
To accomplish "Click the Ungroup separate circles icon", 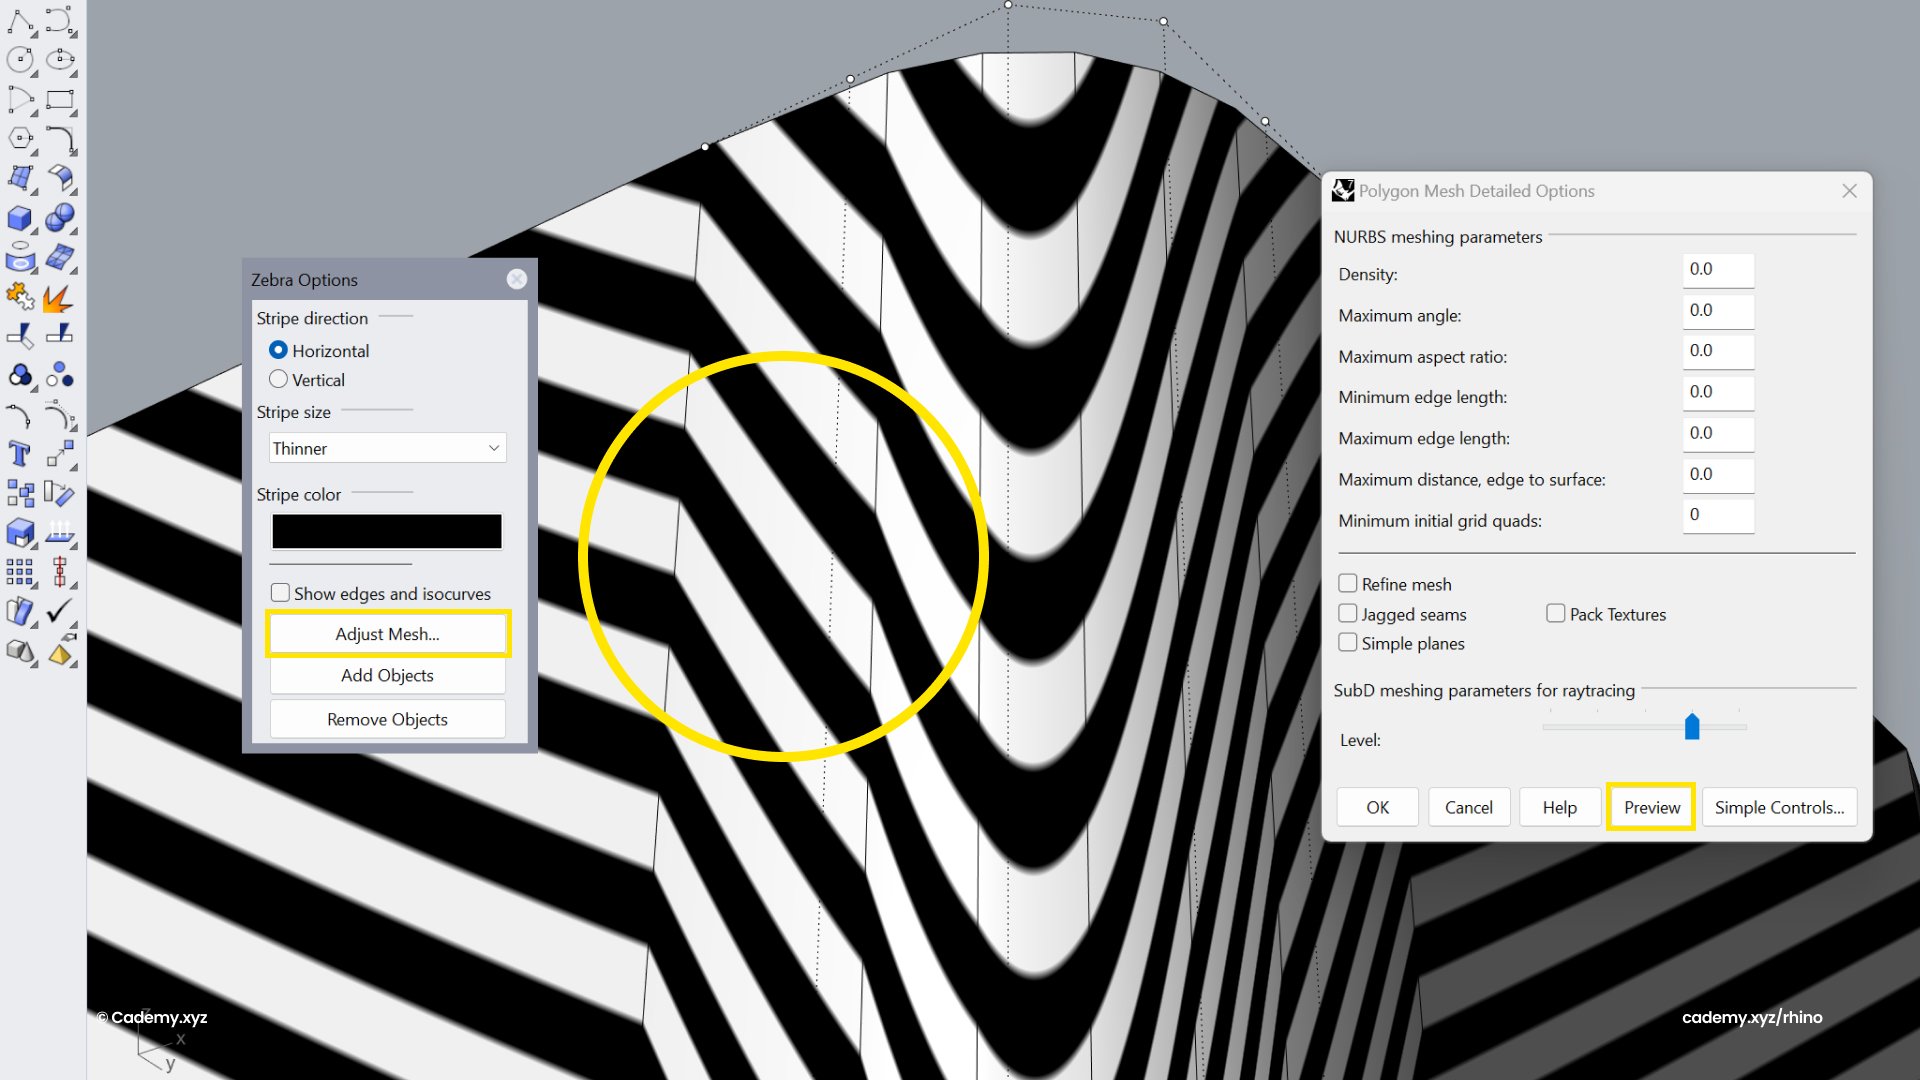I will click(x=60, y=376).
